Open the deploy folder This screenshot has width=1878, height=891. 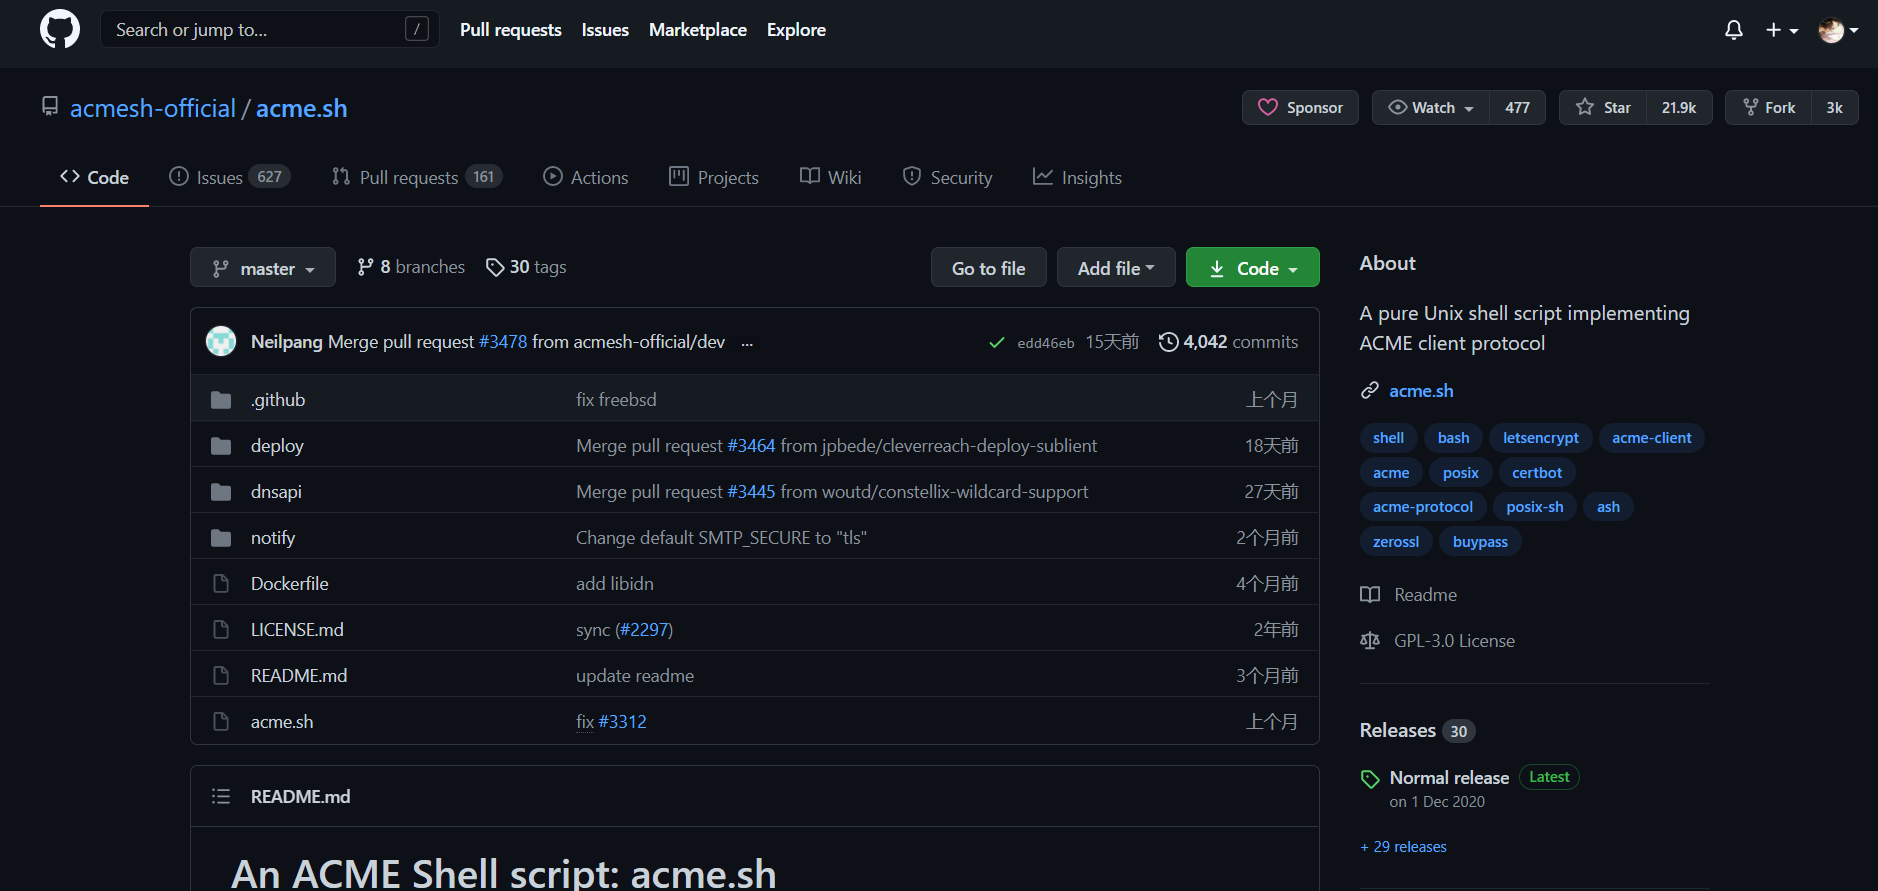277,446
